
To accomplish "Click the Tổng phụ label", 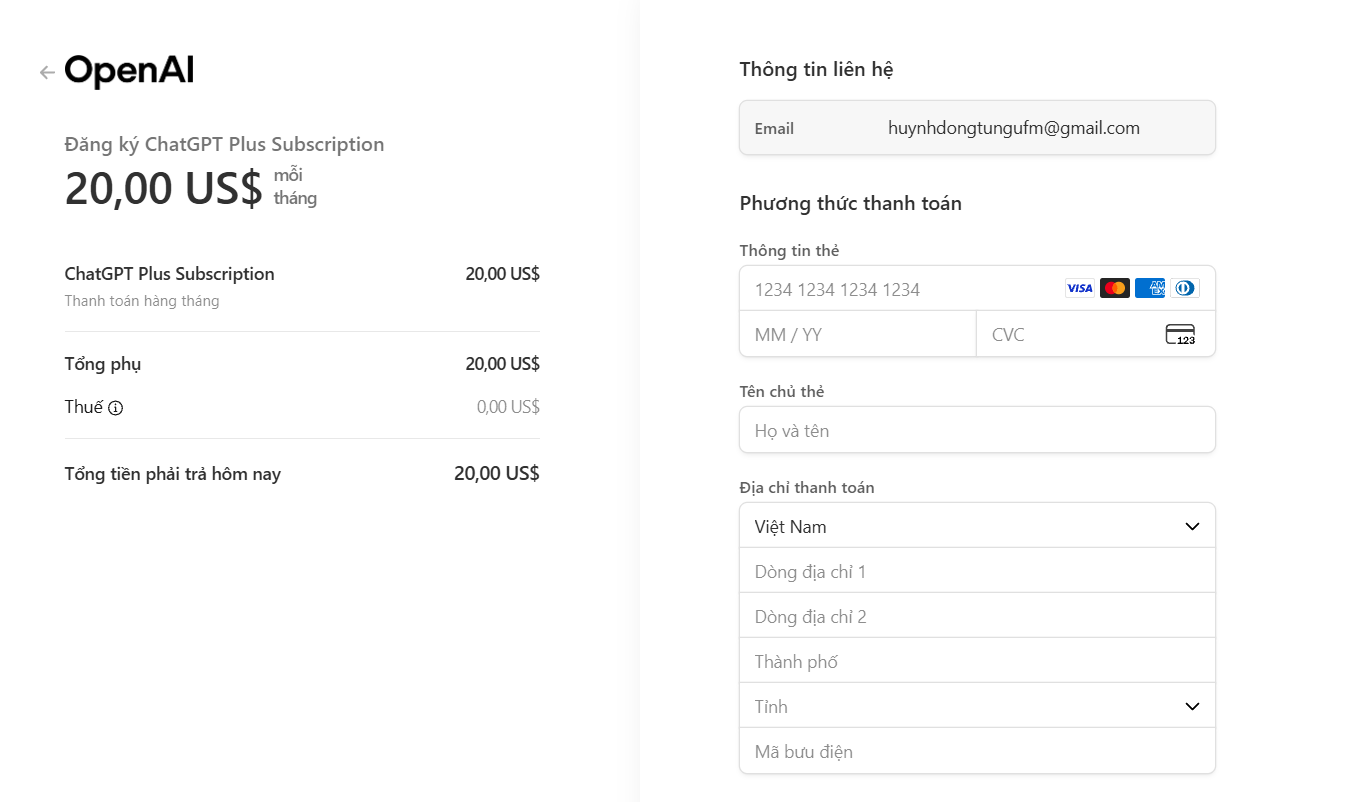I will click(103, 364).
